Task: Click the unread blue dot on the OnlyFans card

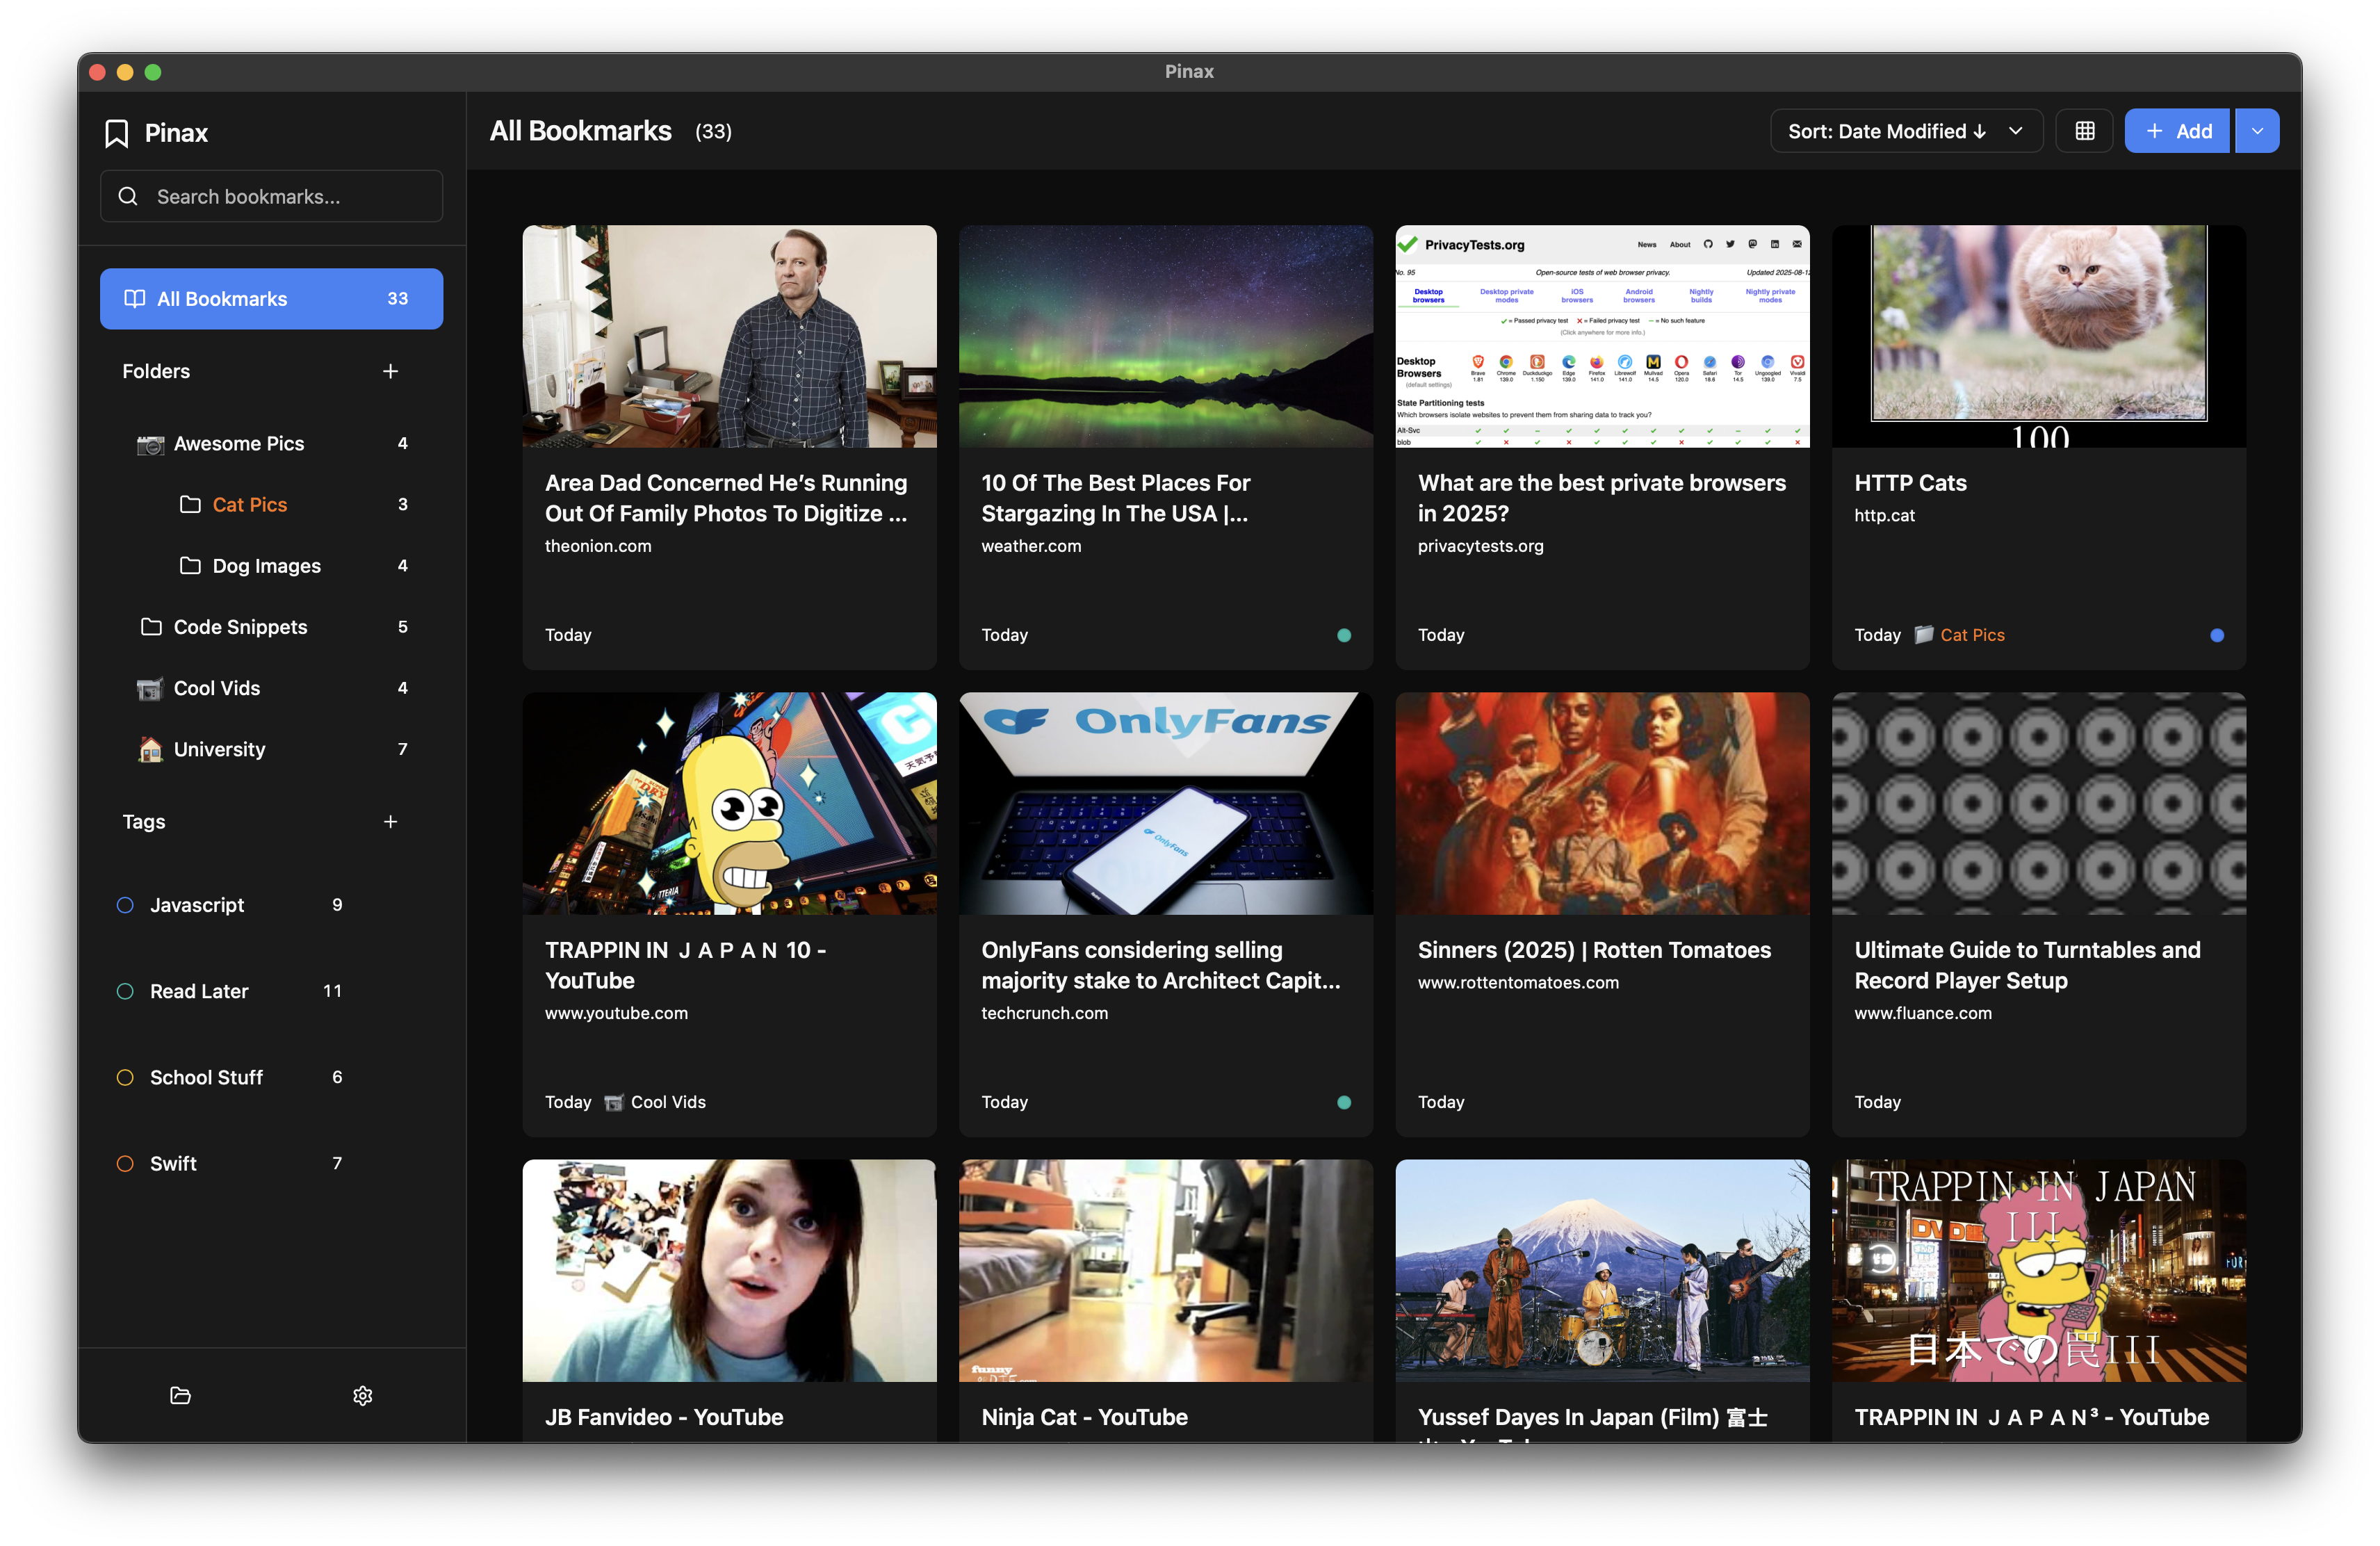Action: coord(1345,1102)
